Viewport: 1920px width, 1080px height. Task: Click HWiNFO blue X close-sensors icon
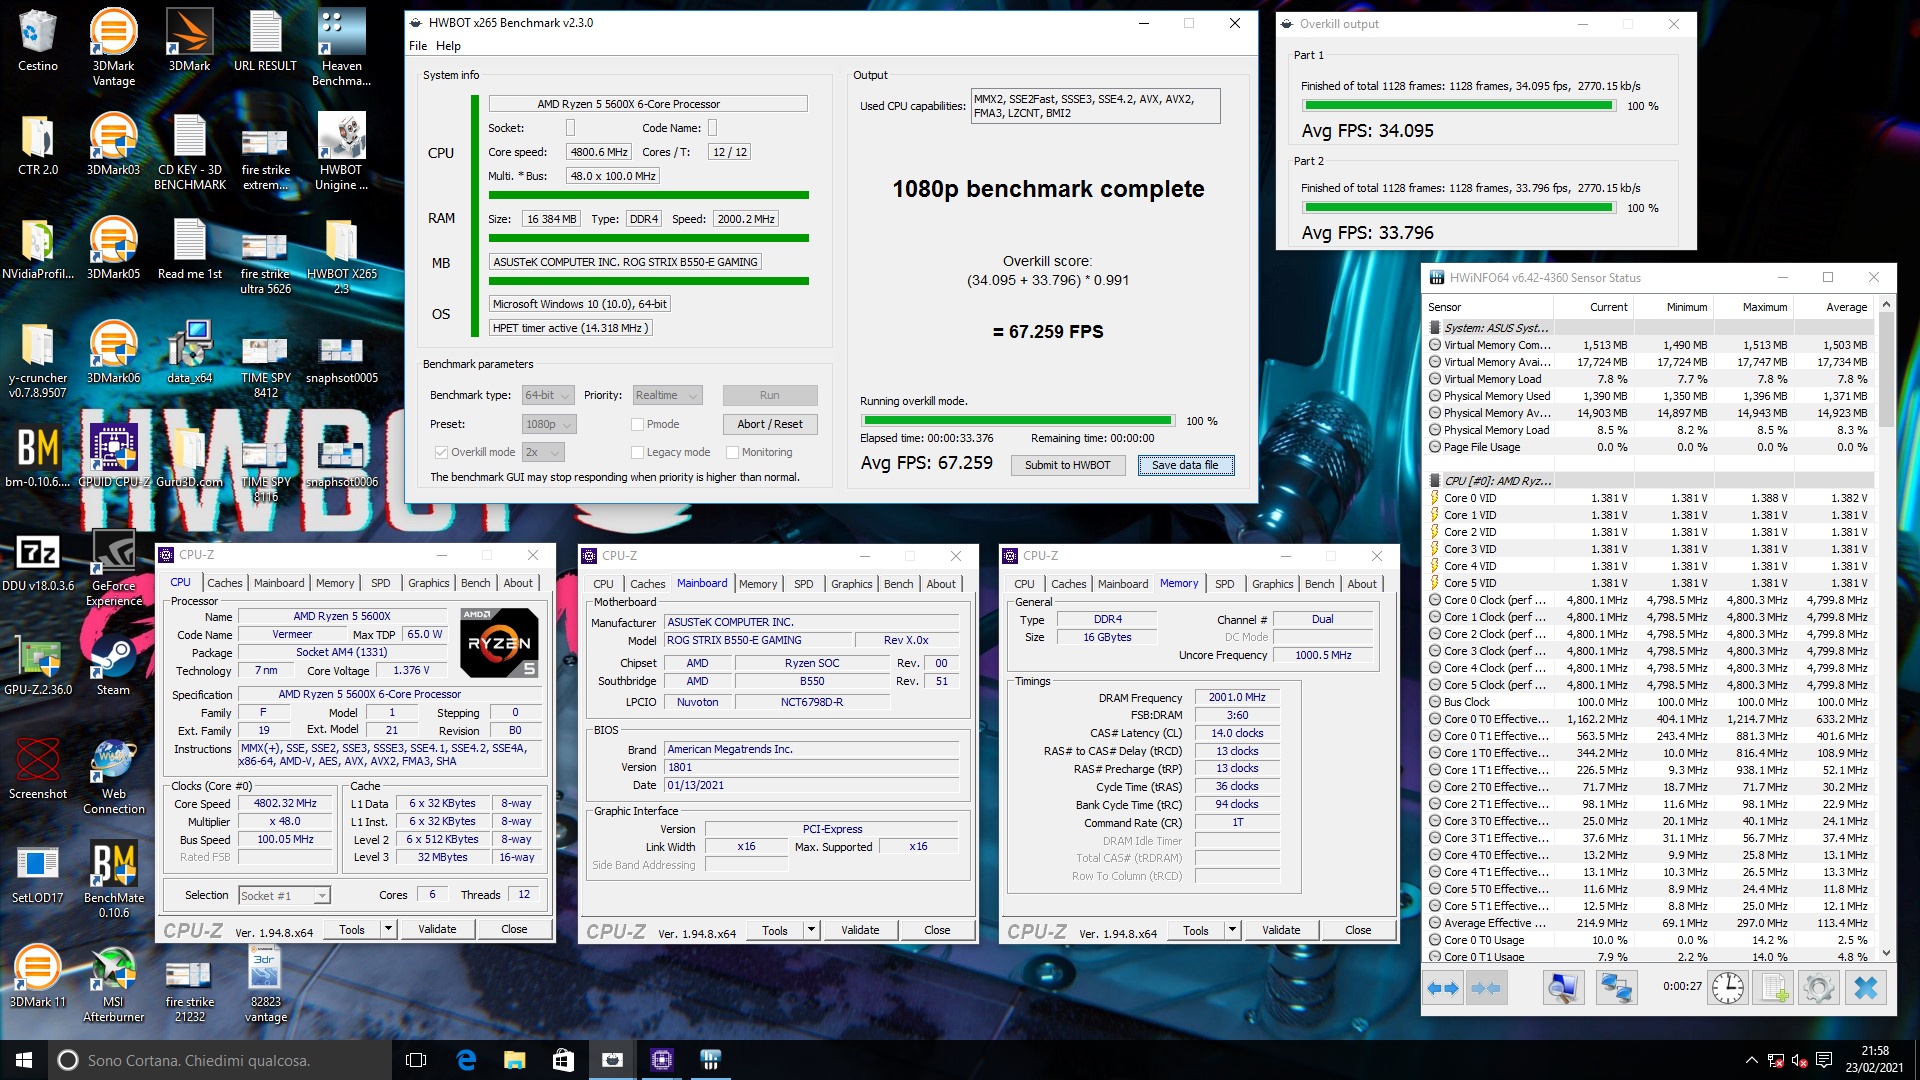pyautogui.click(x=1866, y=988)
